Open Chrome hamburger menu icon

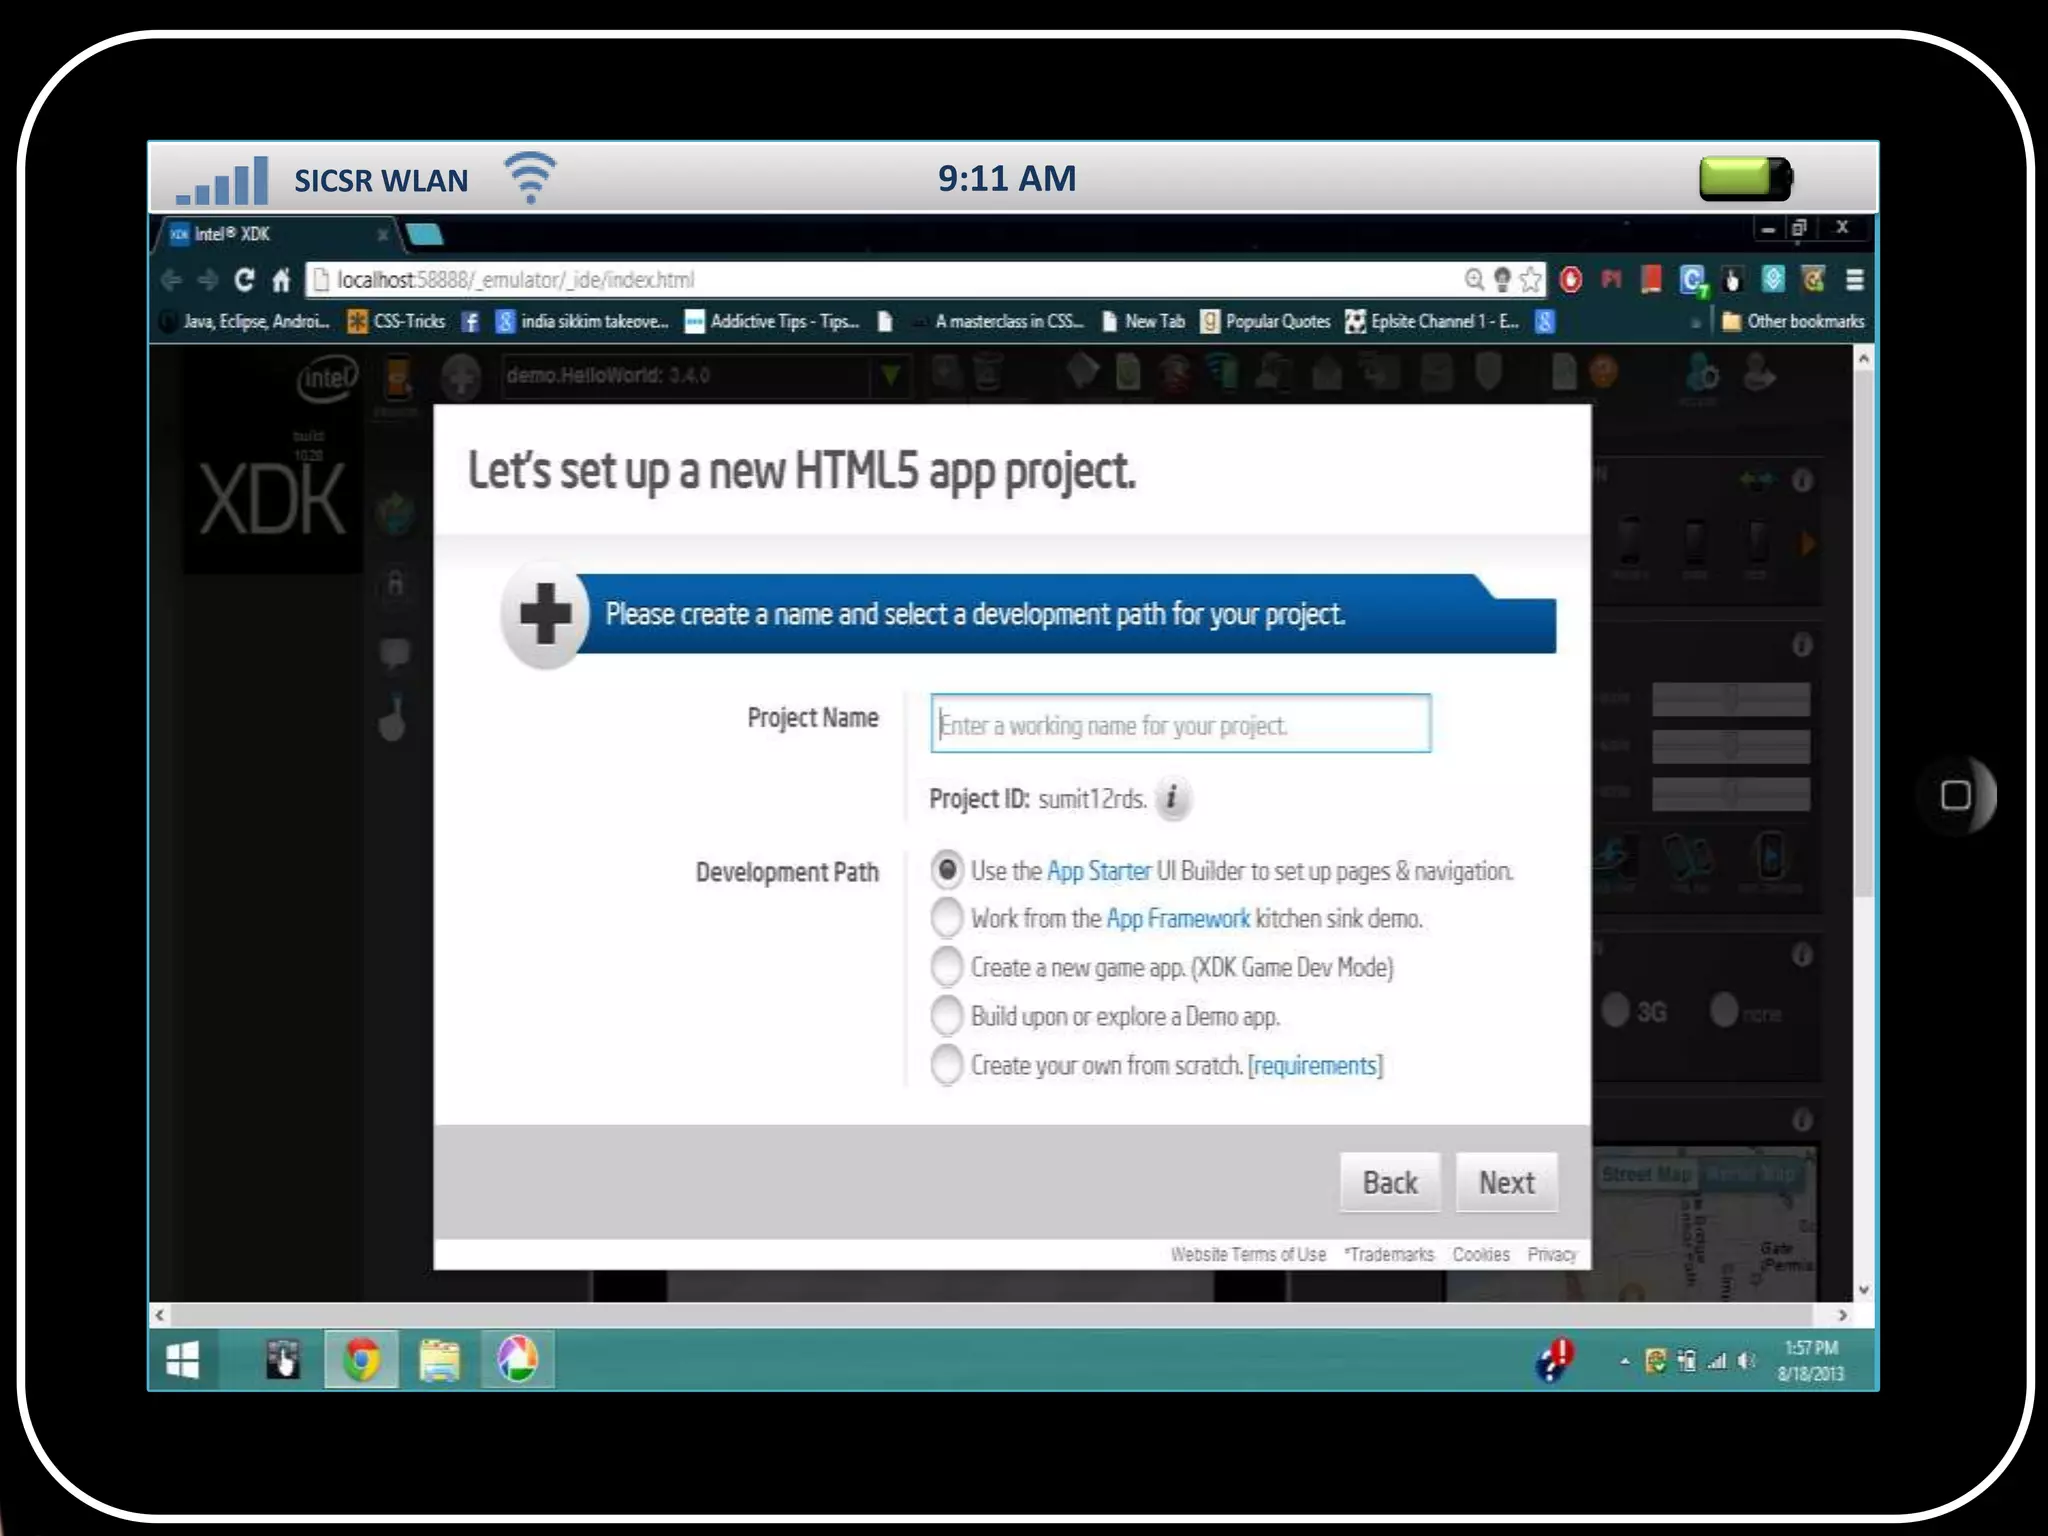[1854, 280]
